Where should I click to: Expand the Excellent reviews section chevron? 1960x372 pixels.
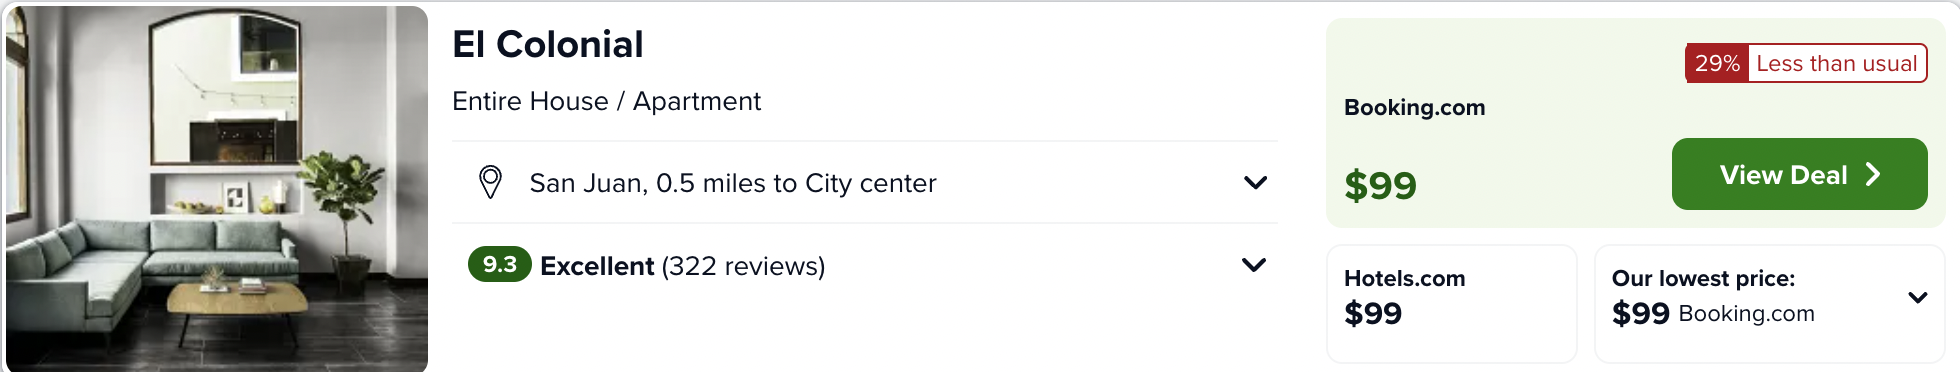point(1254,265)
